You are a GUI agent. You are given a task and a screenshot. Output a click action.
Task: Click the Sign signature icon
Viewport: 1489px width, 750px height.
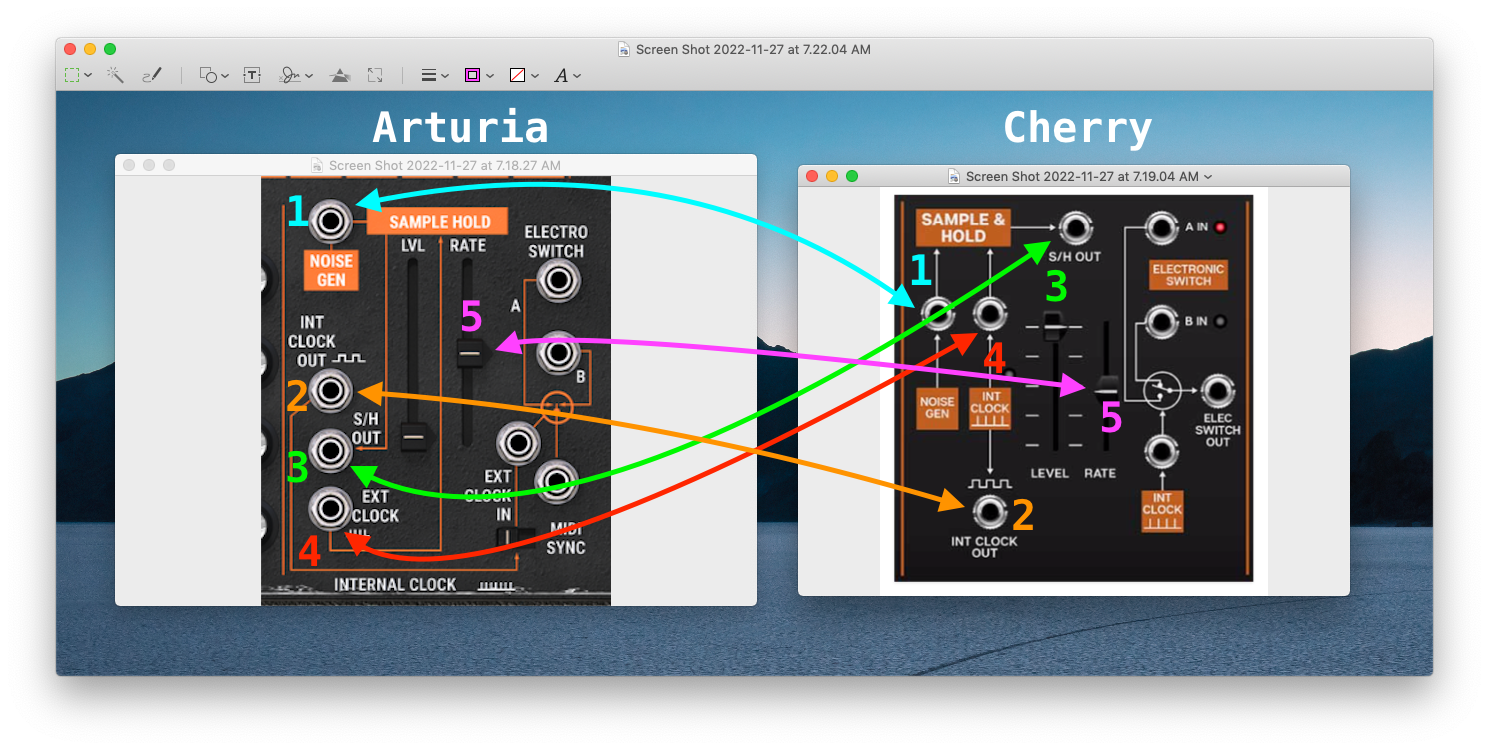[x=290, y=75]
